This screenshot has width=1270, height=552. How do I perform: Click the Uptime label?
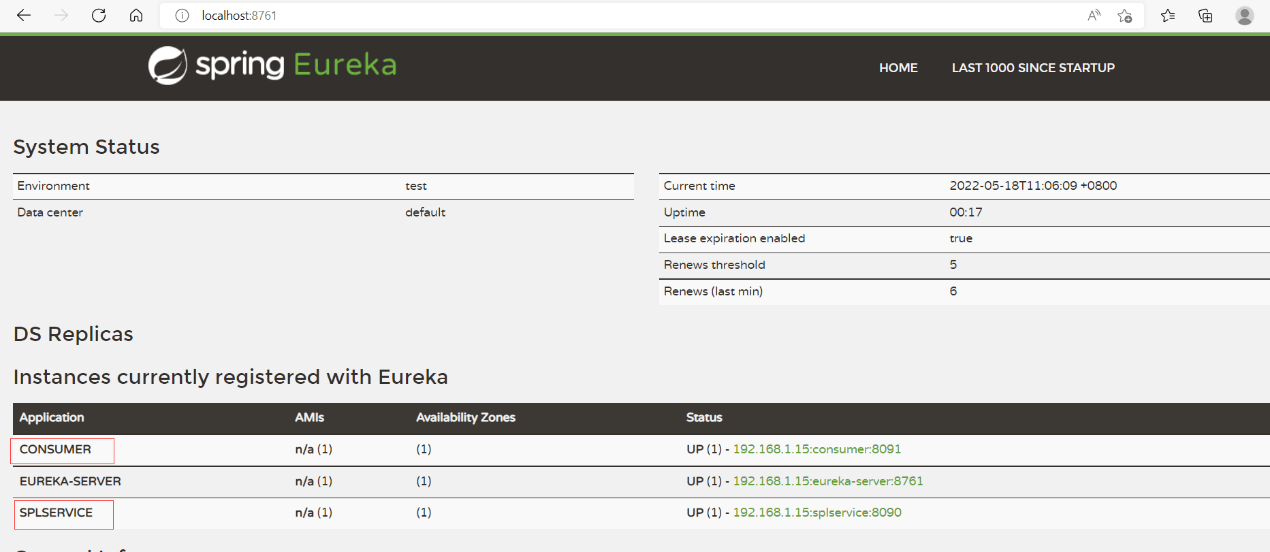(x=685, y=212)
